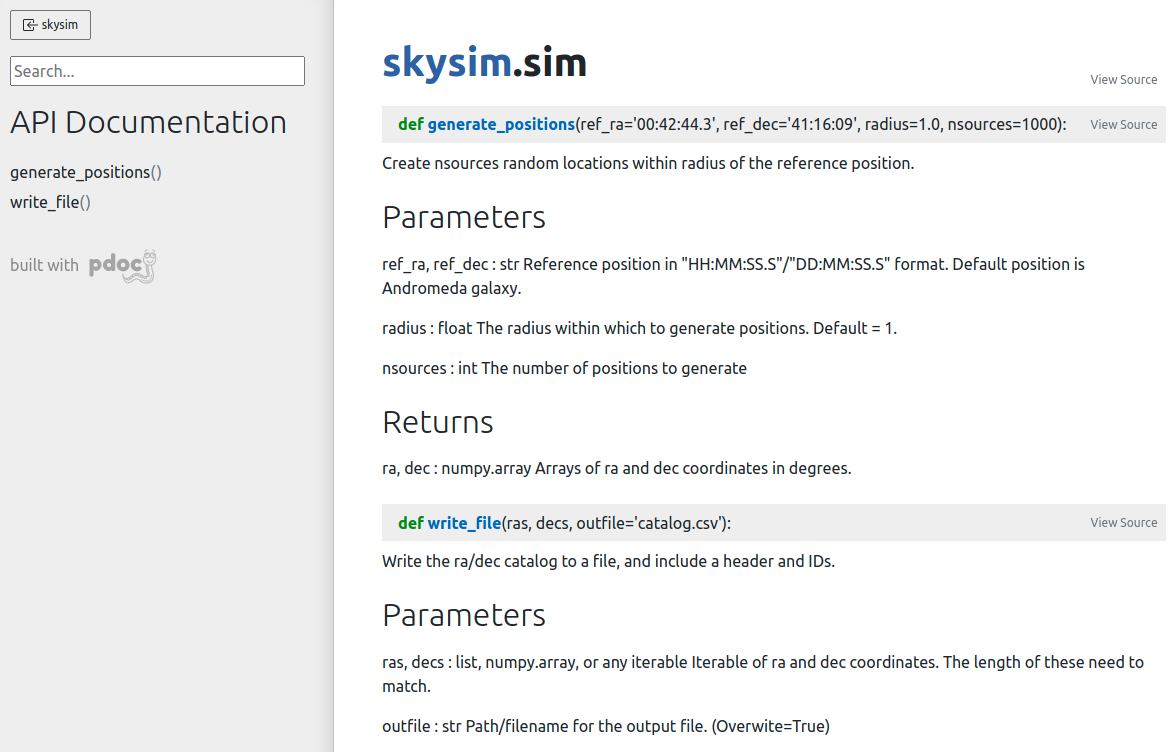The width and height of the screenshot is (1173, 752).
Task: Click the Parameters heading under write_file
Action: tap(463, 615)
